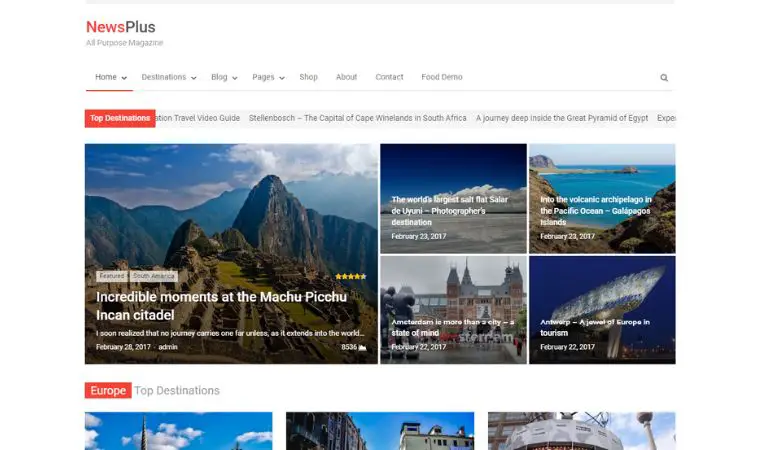Go to the Shop page
The image size is (770, 450).
(308, 77)
